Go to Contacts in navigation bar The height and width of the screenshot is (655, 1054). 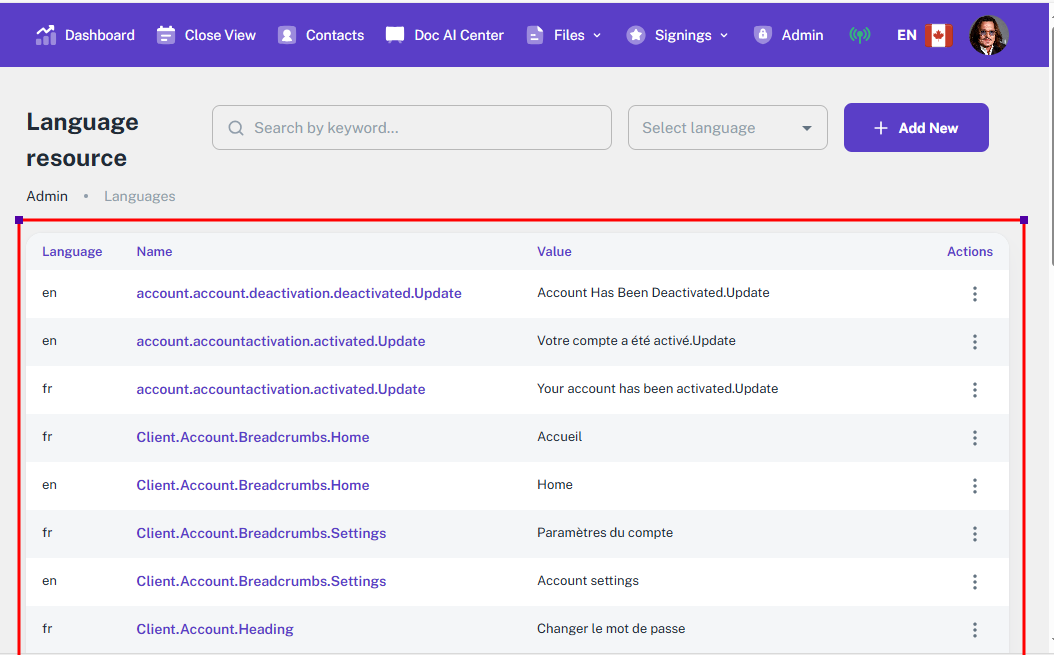click(x=334, y=35)
